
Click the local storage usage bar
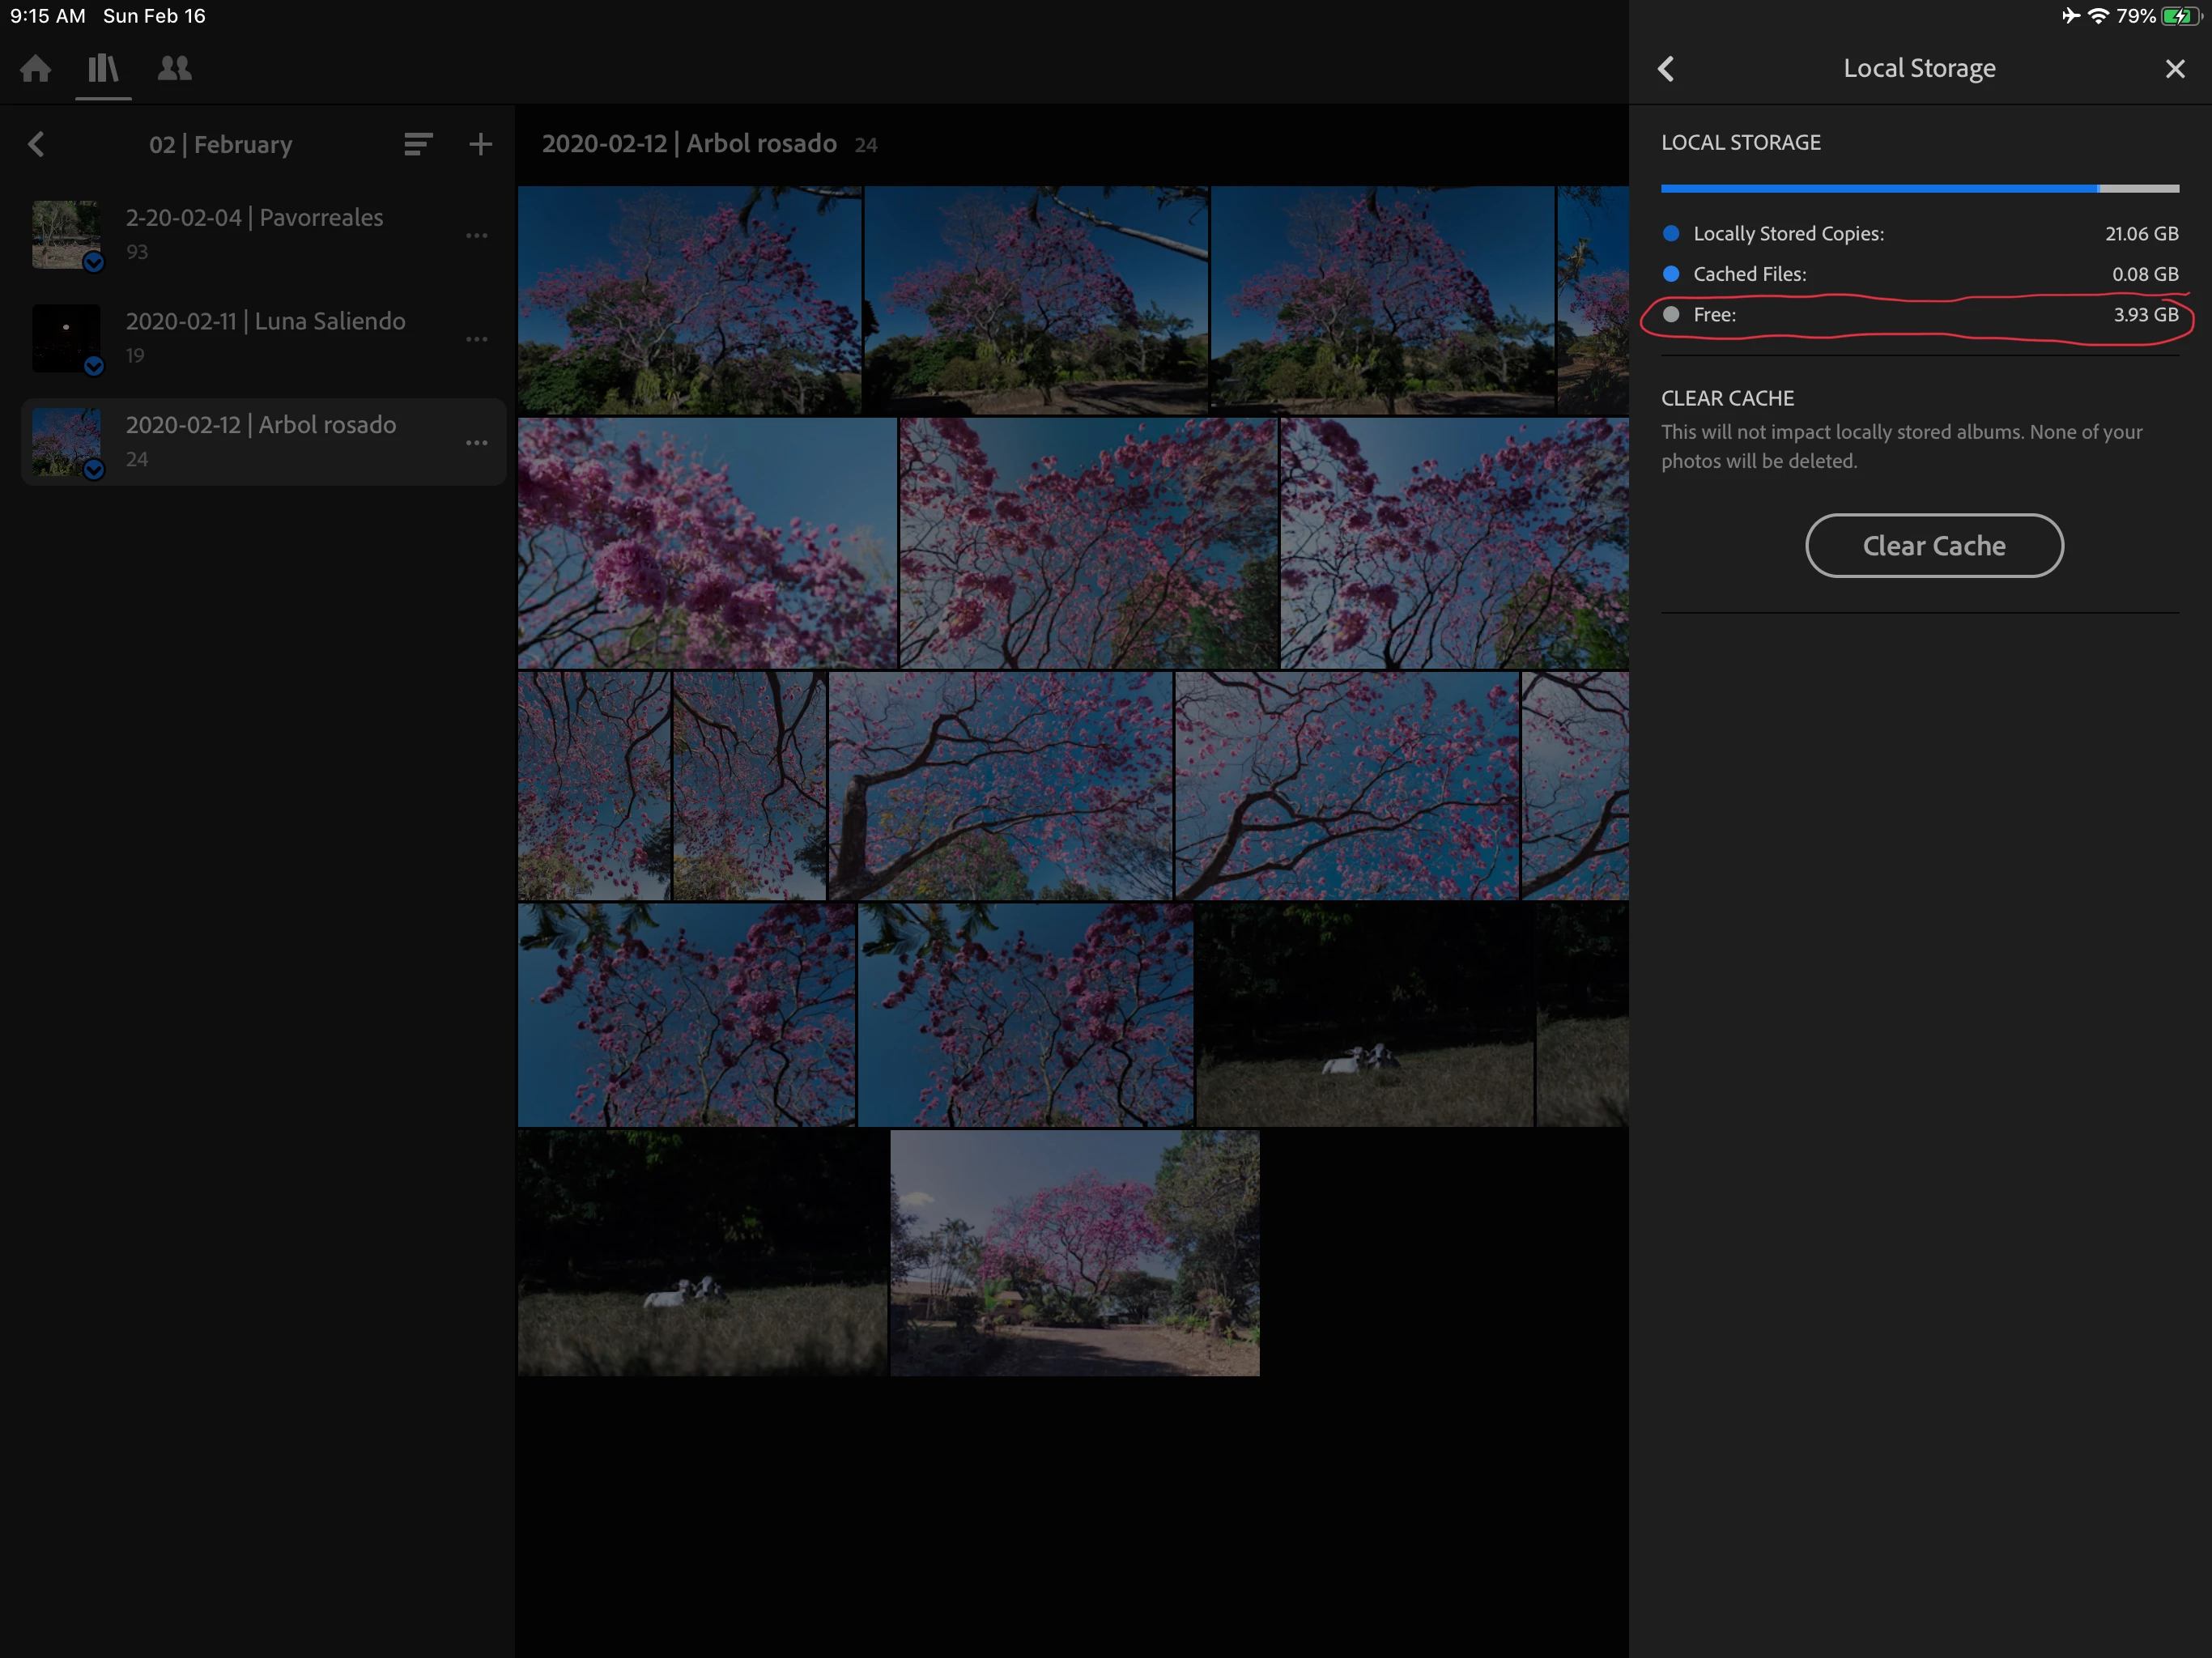pos(1919,188)
